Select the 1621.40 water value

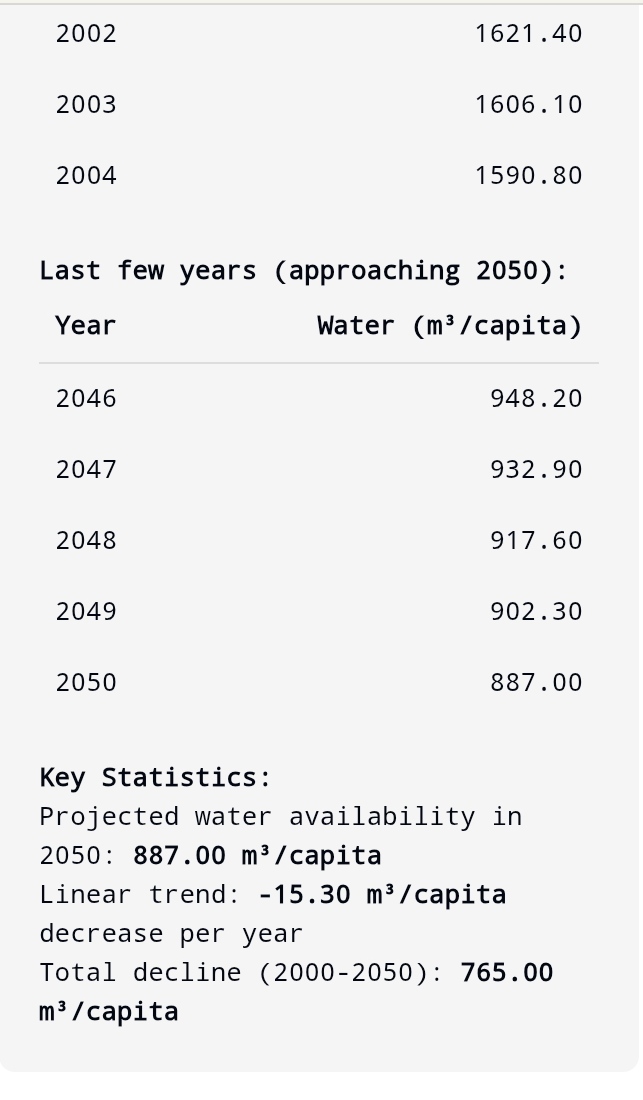(528, 33)
